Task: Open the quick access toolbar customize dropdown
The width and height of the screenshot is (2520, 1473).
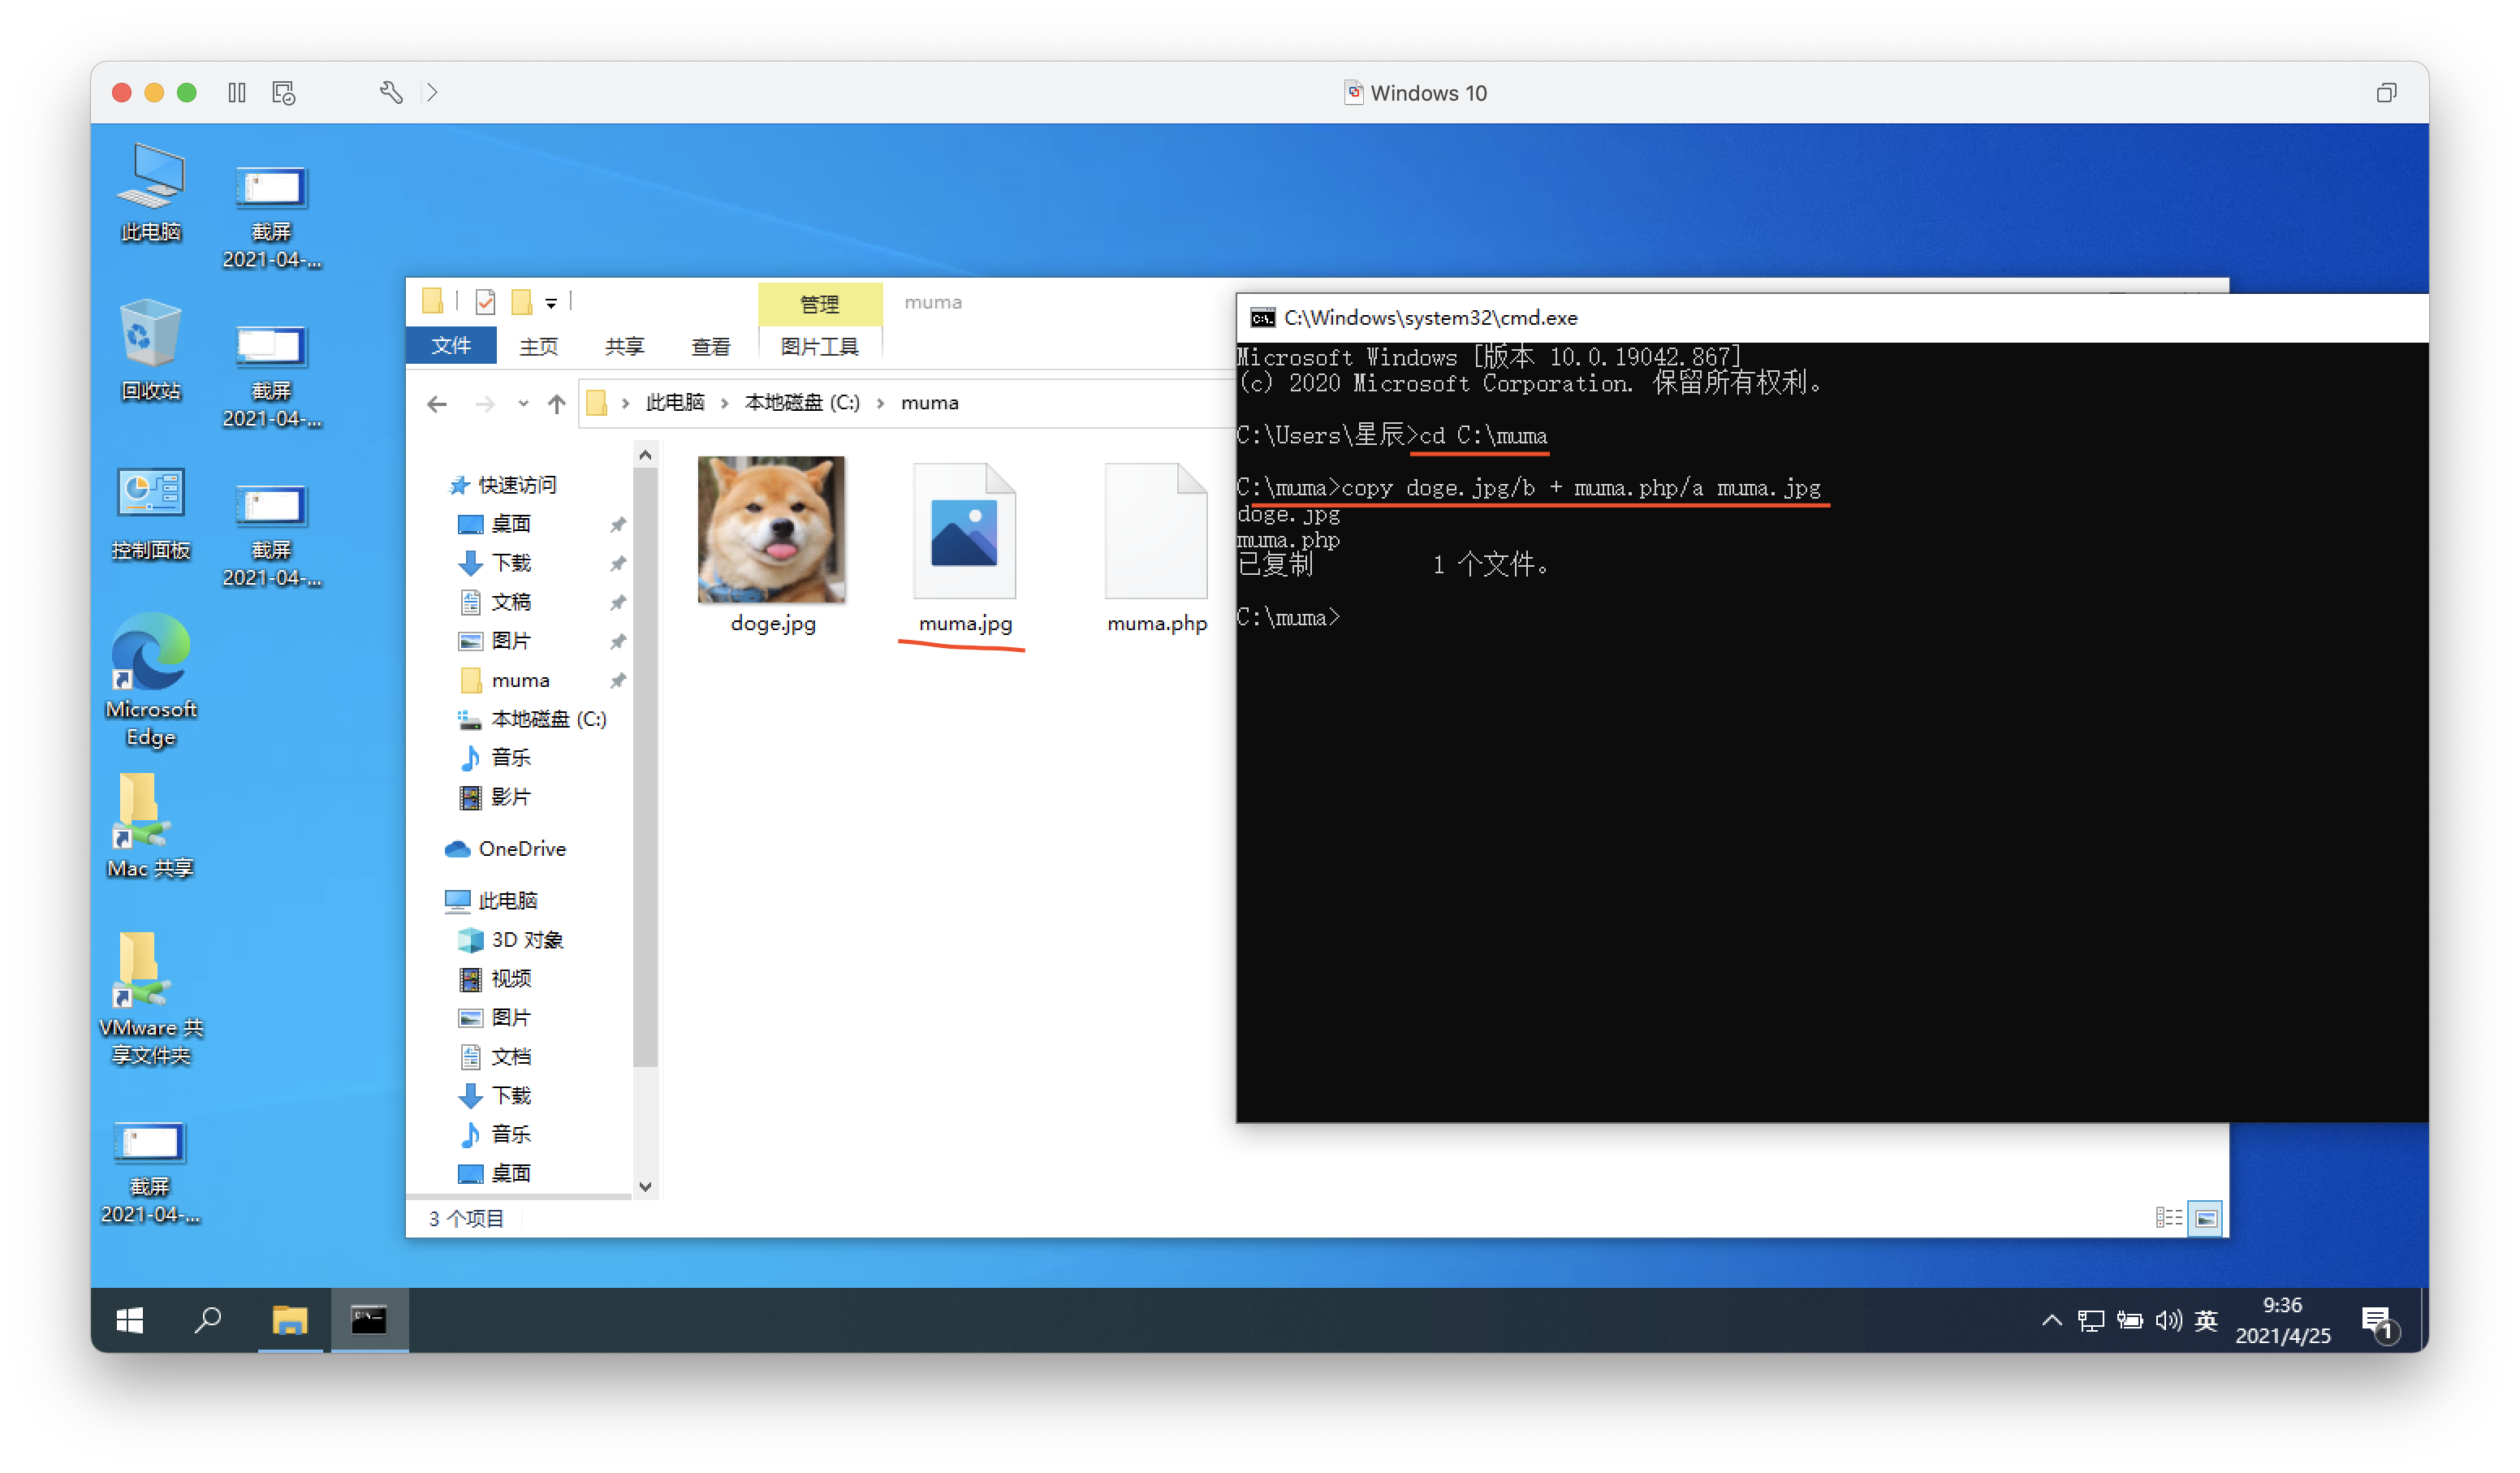Action: [x=551, y=302]
